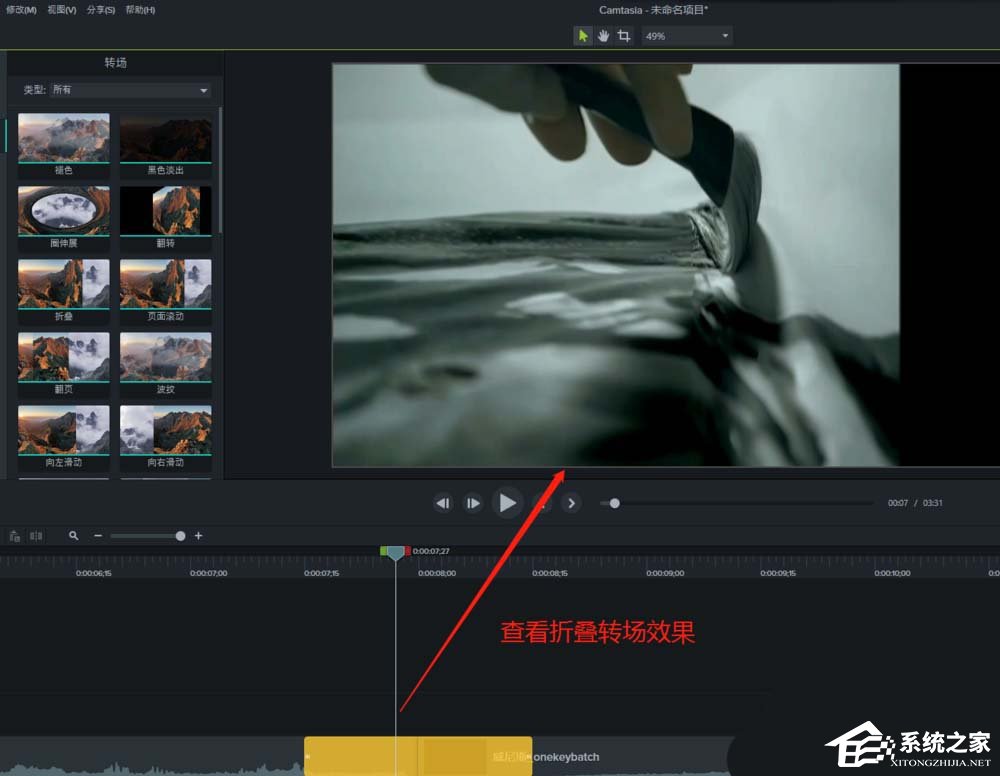Screen dimensions: 1000x776
Task: Choose the 波纹 (Ripple) transition
Action: (x=165, y=359)
